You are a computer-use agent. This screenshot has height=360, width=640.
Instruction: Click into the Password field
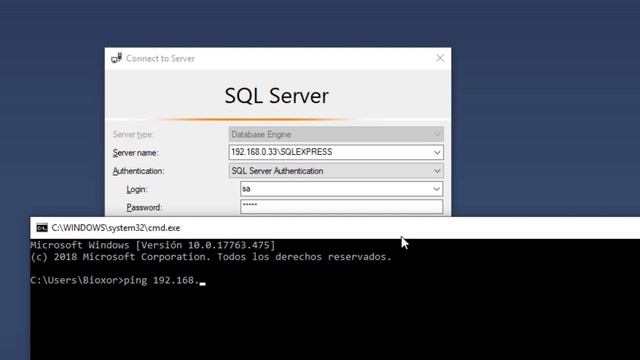(x=342, y=207)
